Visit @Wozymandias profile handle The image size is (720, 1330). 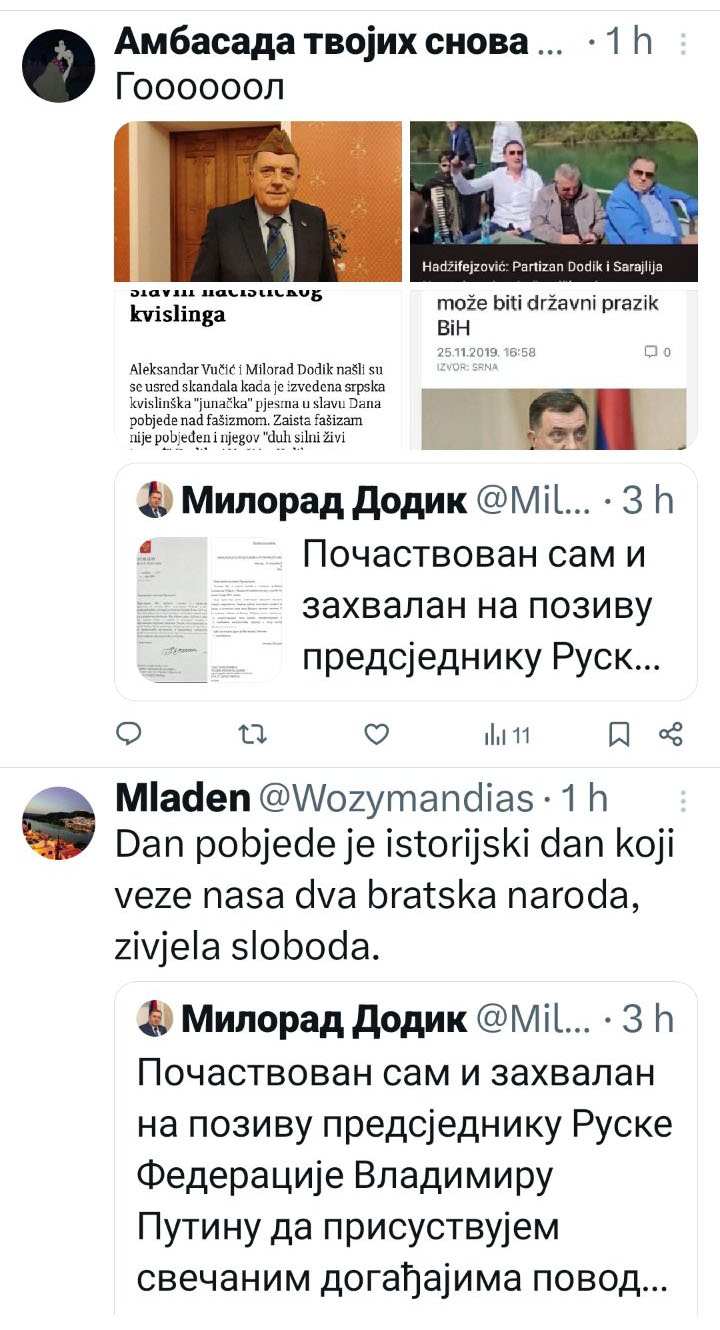pyautogui.click(x=397, y=798)
